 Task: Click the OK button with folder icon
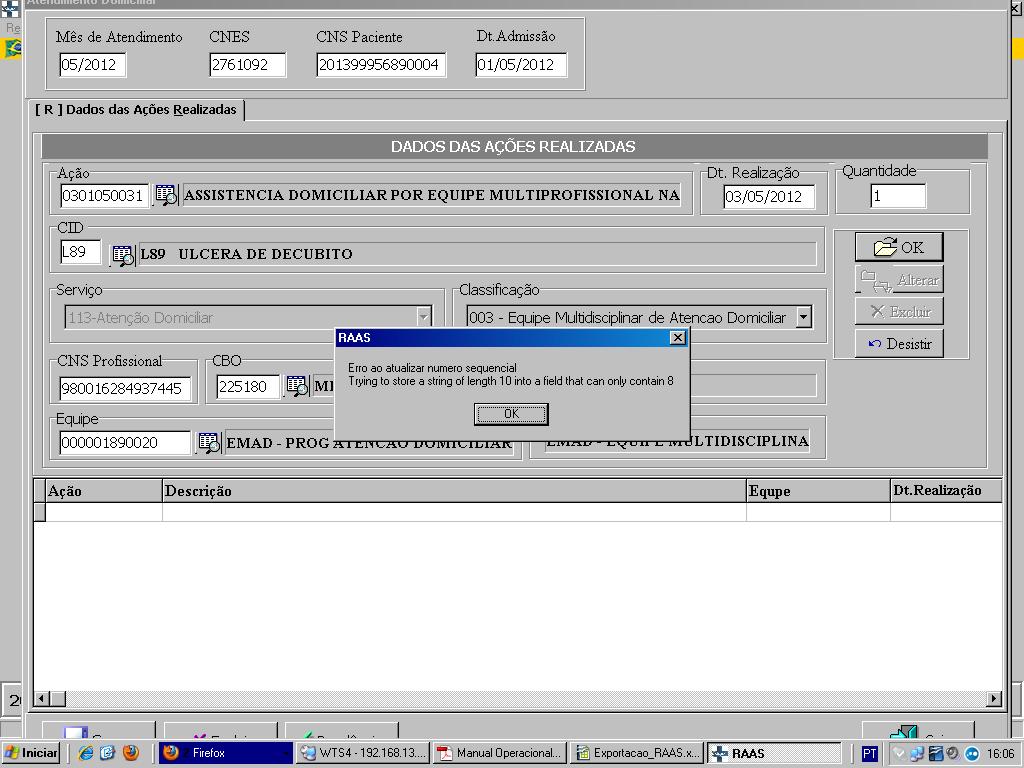tap(899, 247)
